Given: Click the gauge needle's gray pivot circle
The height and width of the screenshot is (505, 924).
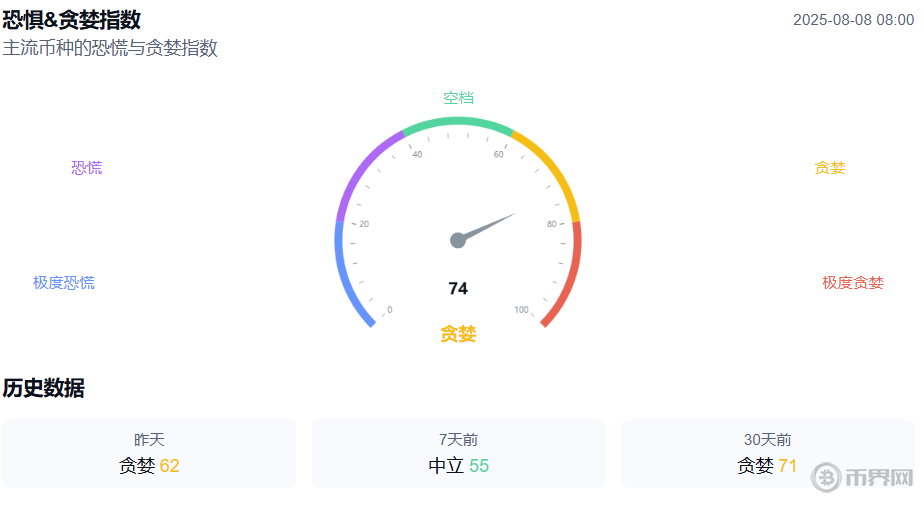Looking at the screenshot, I should tap(458, 240).
